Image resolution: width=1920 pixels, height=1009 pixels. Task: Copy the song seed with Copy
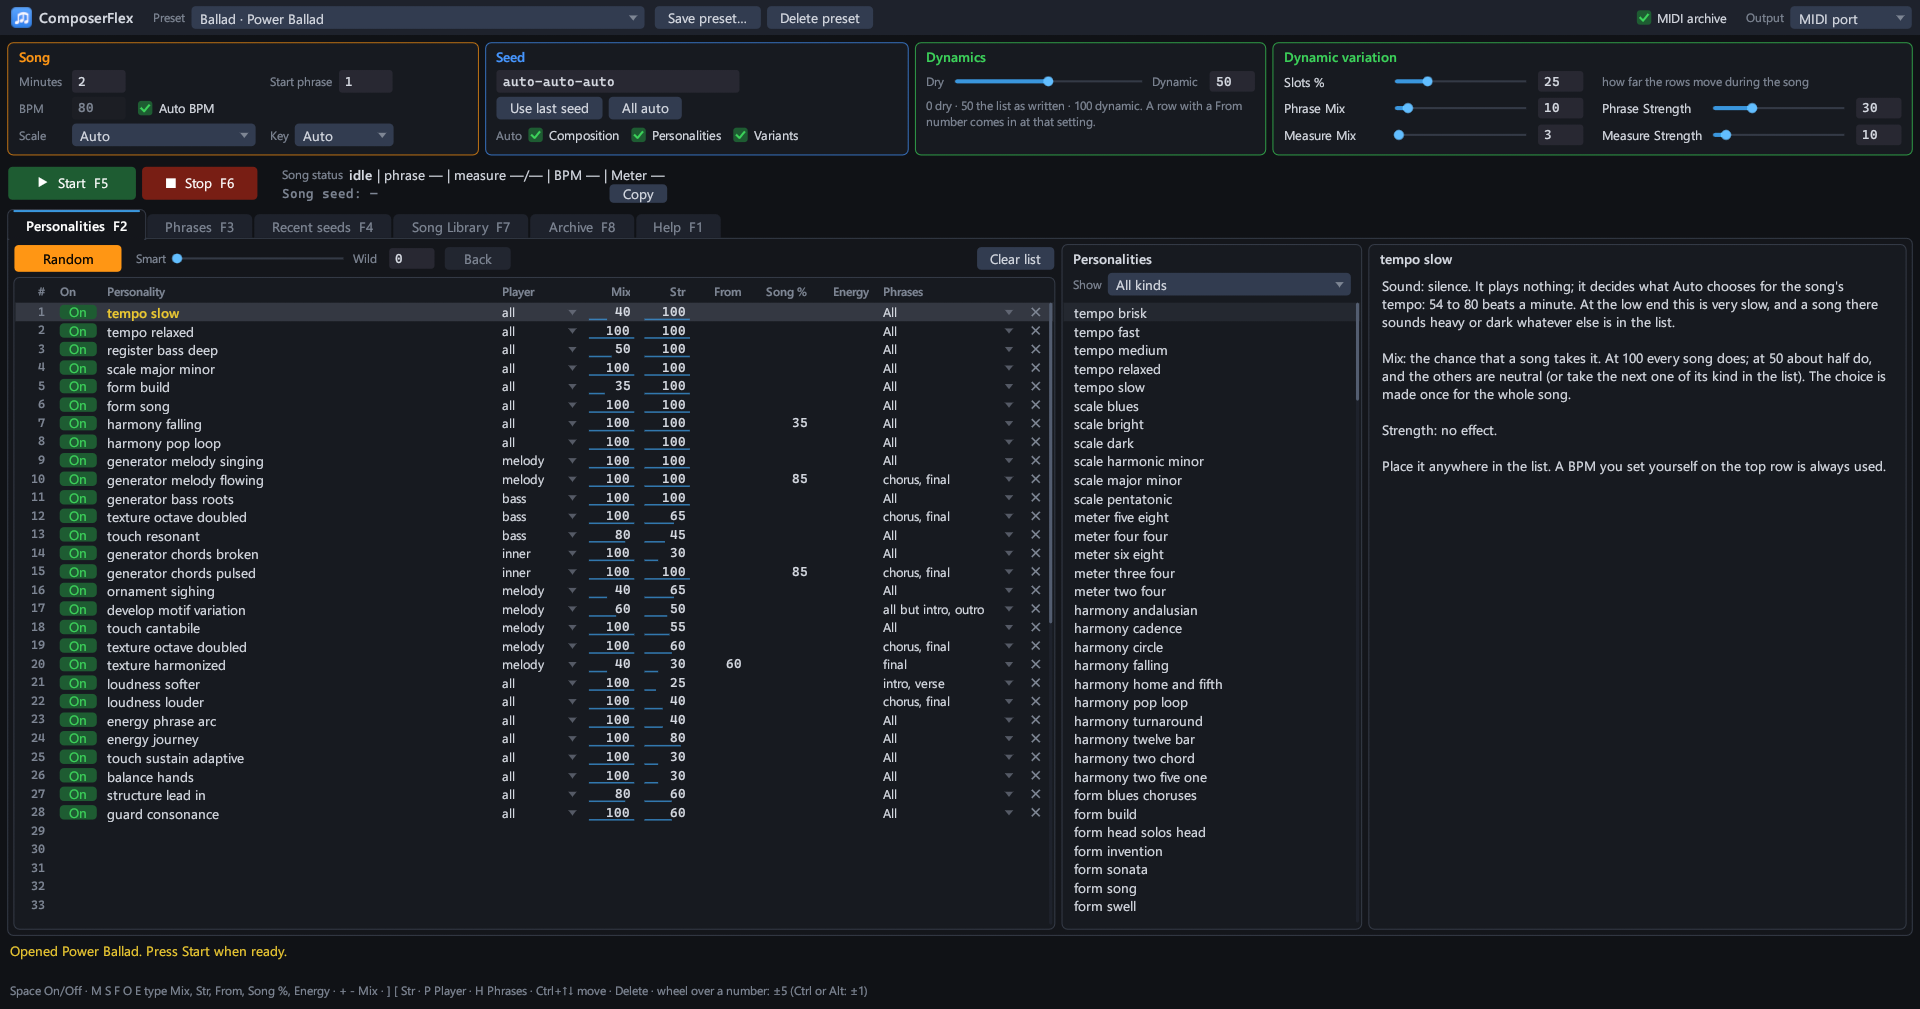[x=638, y=194]
